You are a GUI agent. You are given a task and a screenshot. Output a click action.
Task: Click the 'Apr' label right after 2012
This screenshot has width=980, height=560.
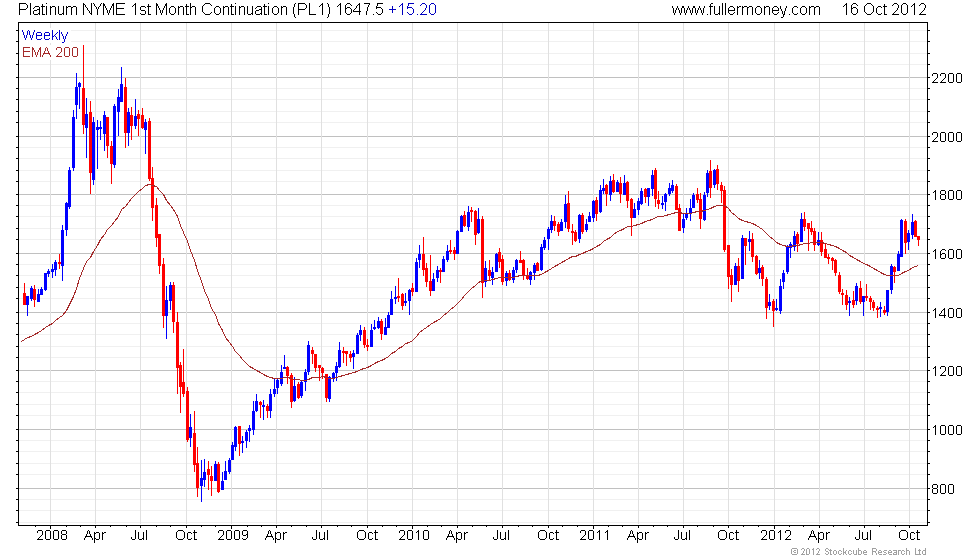pos(819,536)
